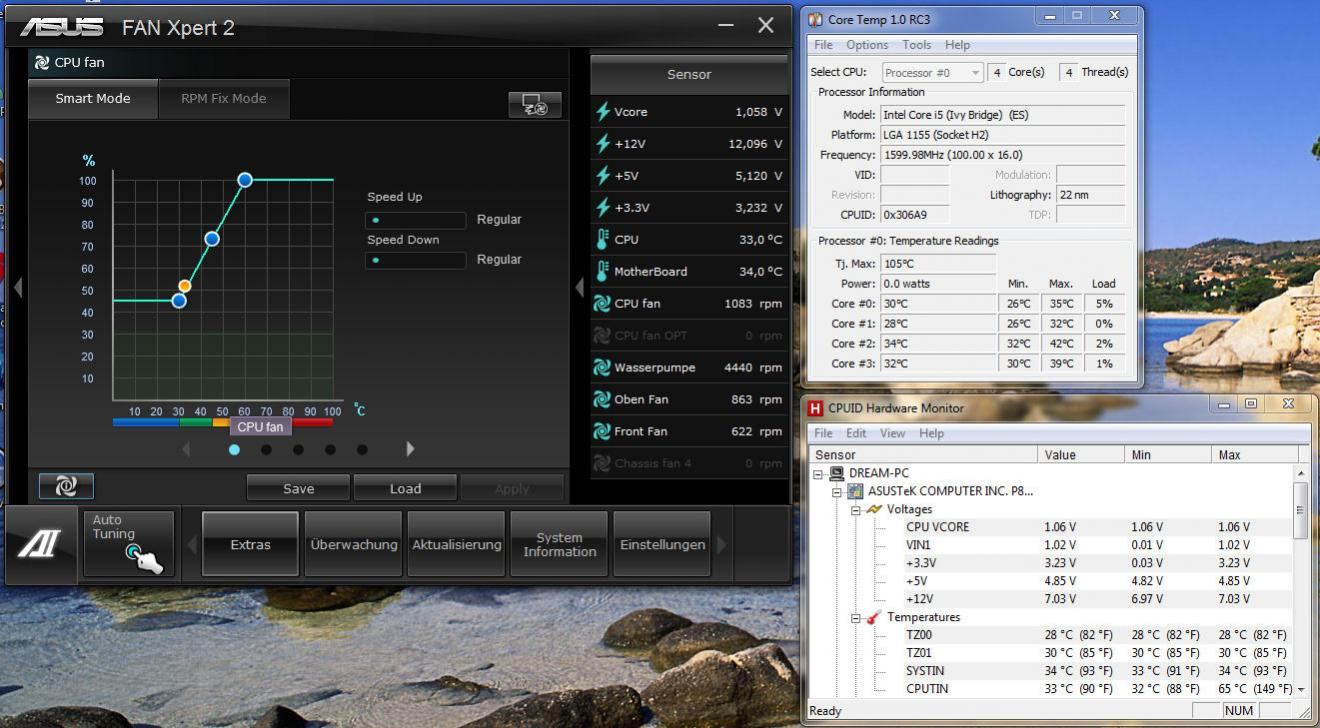Open the Einstellungen section
Image resolution: width=1320 pixels, height=728 pixels.
[661, 545]
